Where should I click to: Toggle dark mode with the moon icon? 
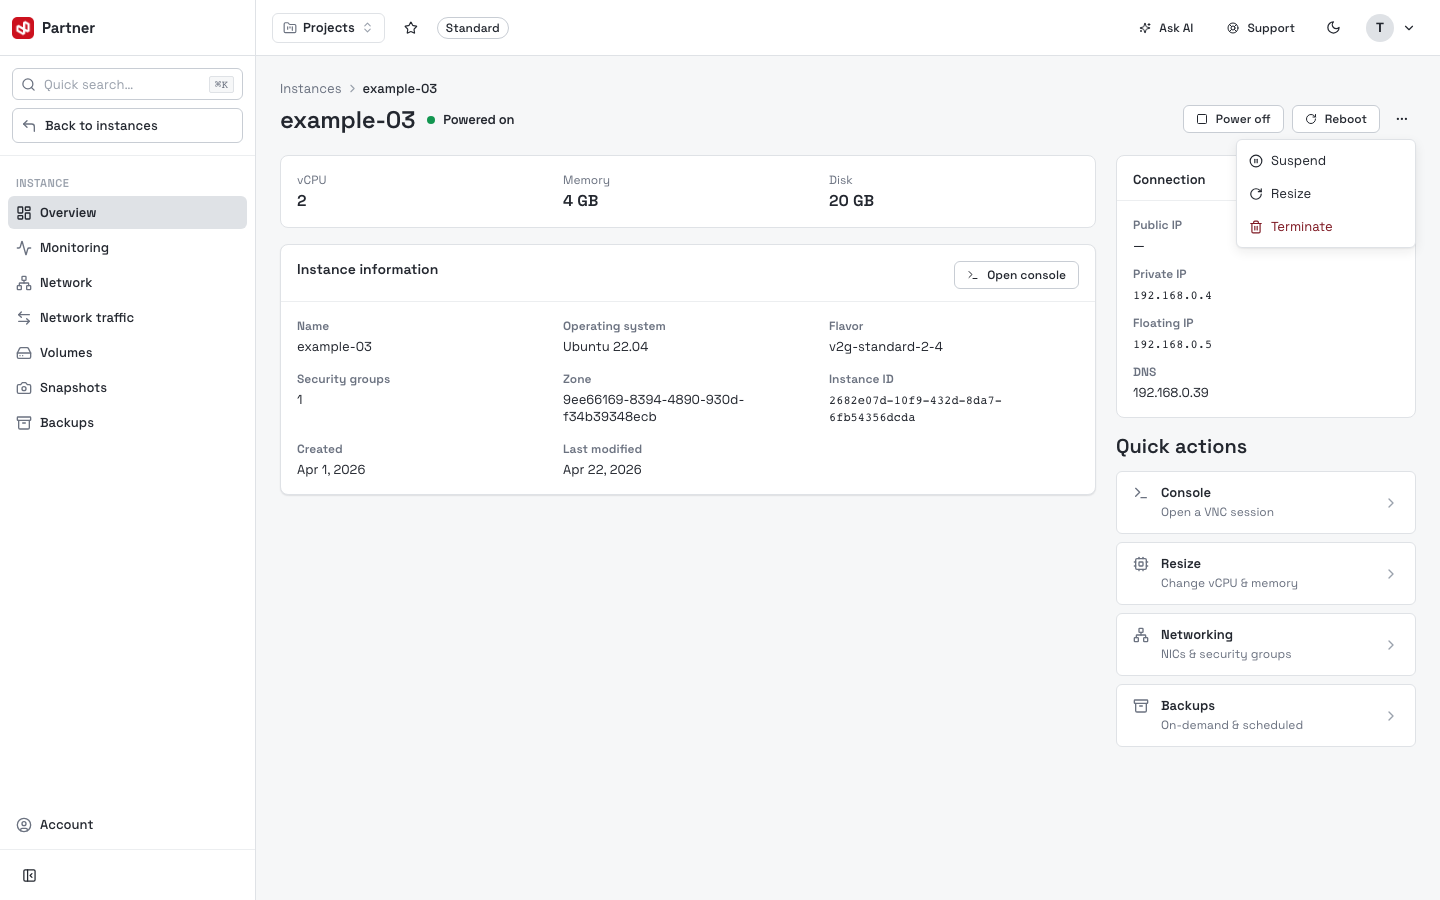tap(1333, 28)
